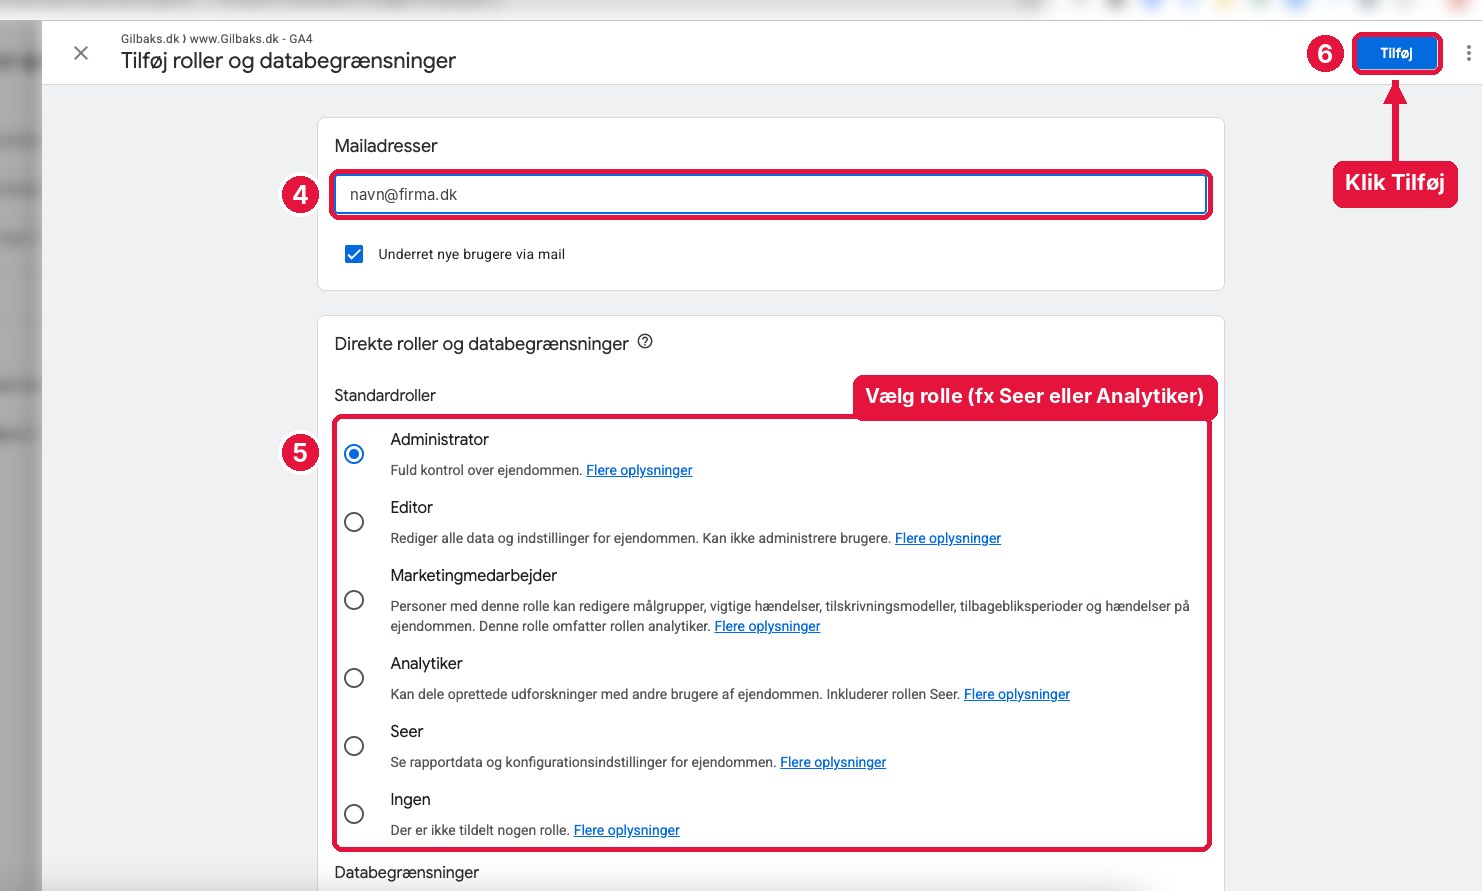Click the Standardroller heading

[385, 395]
